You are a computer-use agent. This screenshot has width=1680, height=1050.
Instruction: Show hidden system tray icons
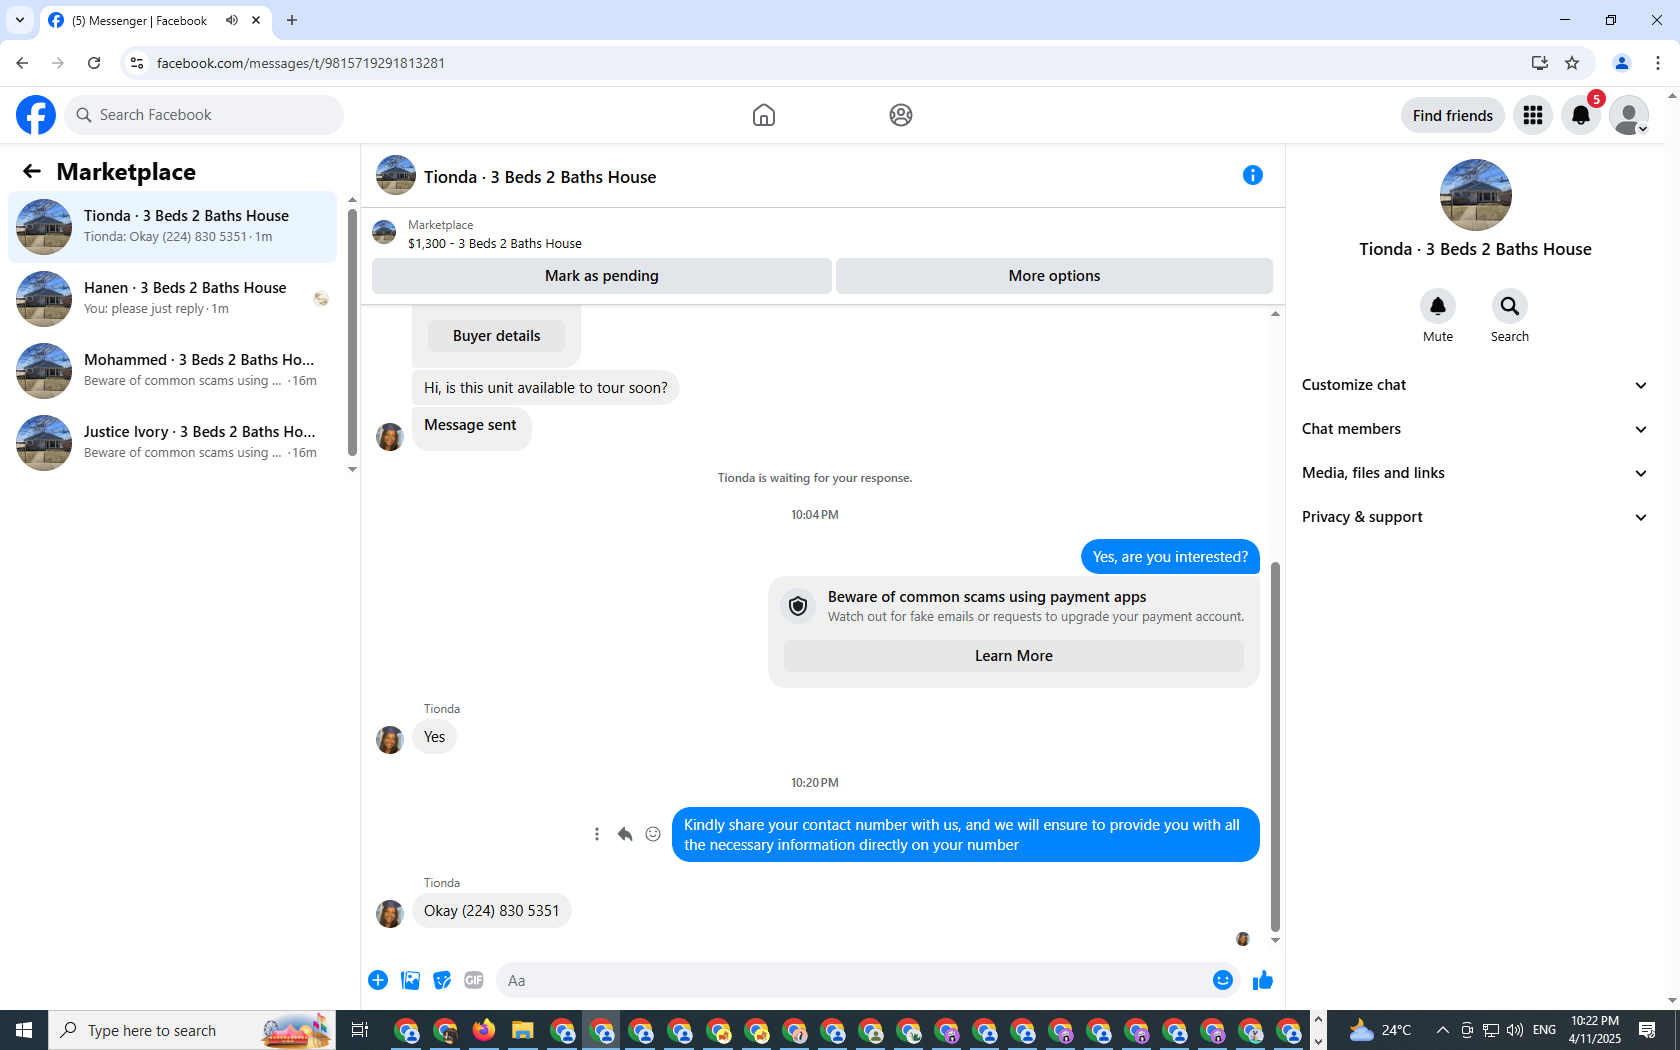[x=1442, y=1030]
